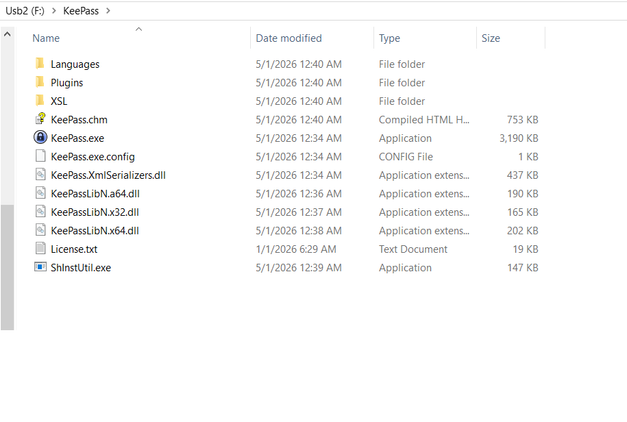Click the KeePass.chm help file icon
Image resolution: width=627 pixels, height=422 pixels.
[x=40, y=119]
